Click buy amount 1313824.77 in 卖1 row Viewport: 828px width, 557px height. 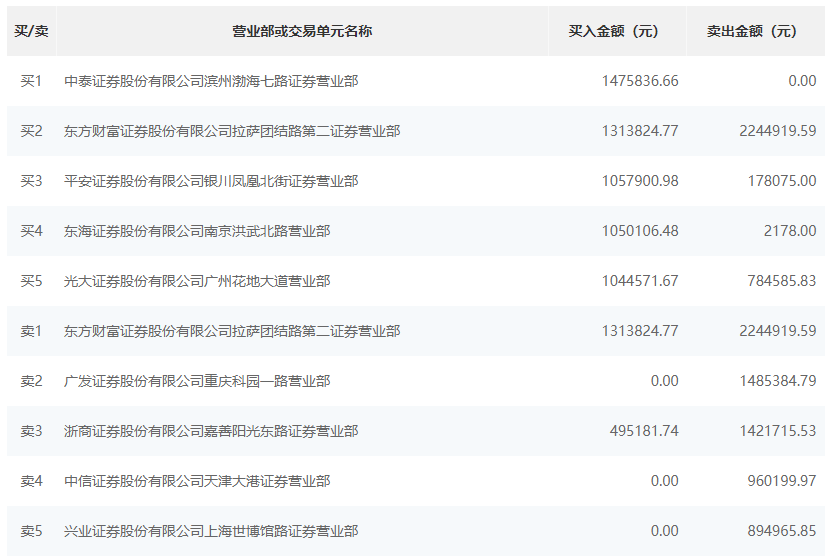640,331
